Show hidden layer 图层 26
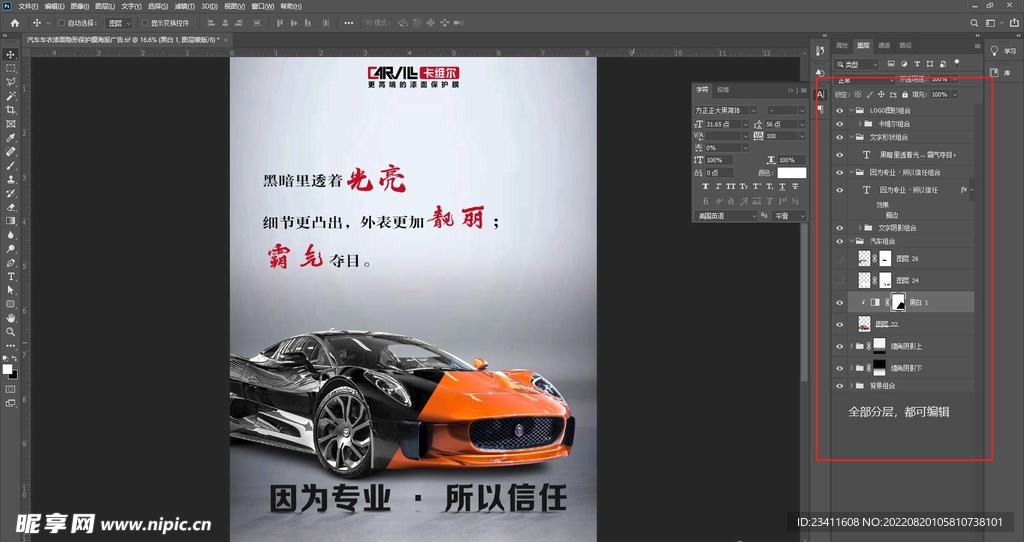Screen dimensions: 1024x542 click(x=840, y=259)
